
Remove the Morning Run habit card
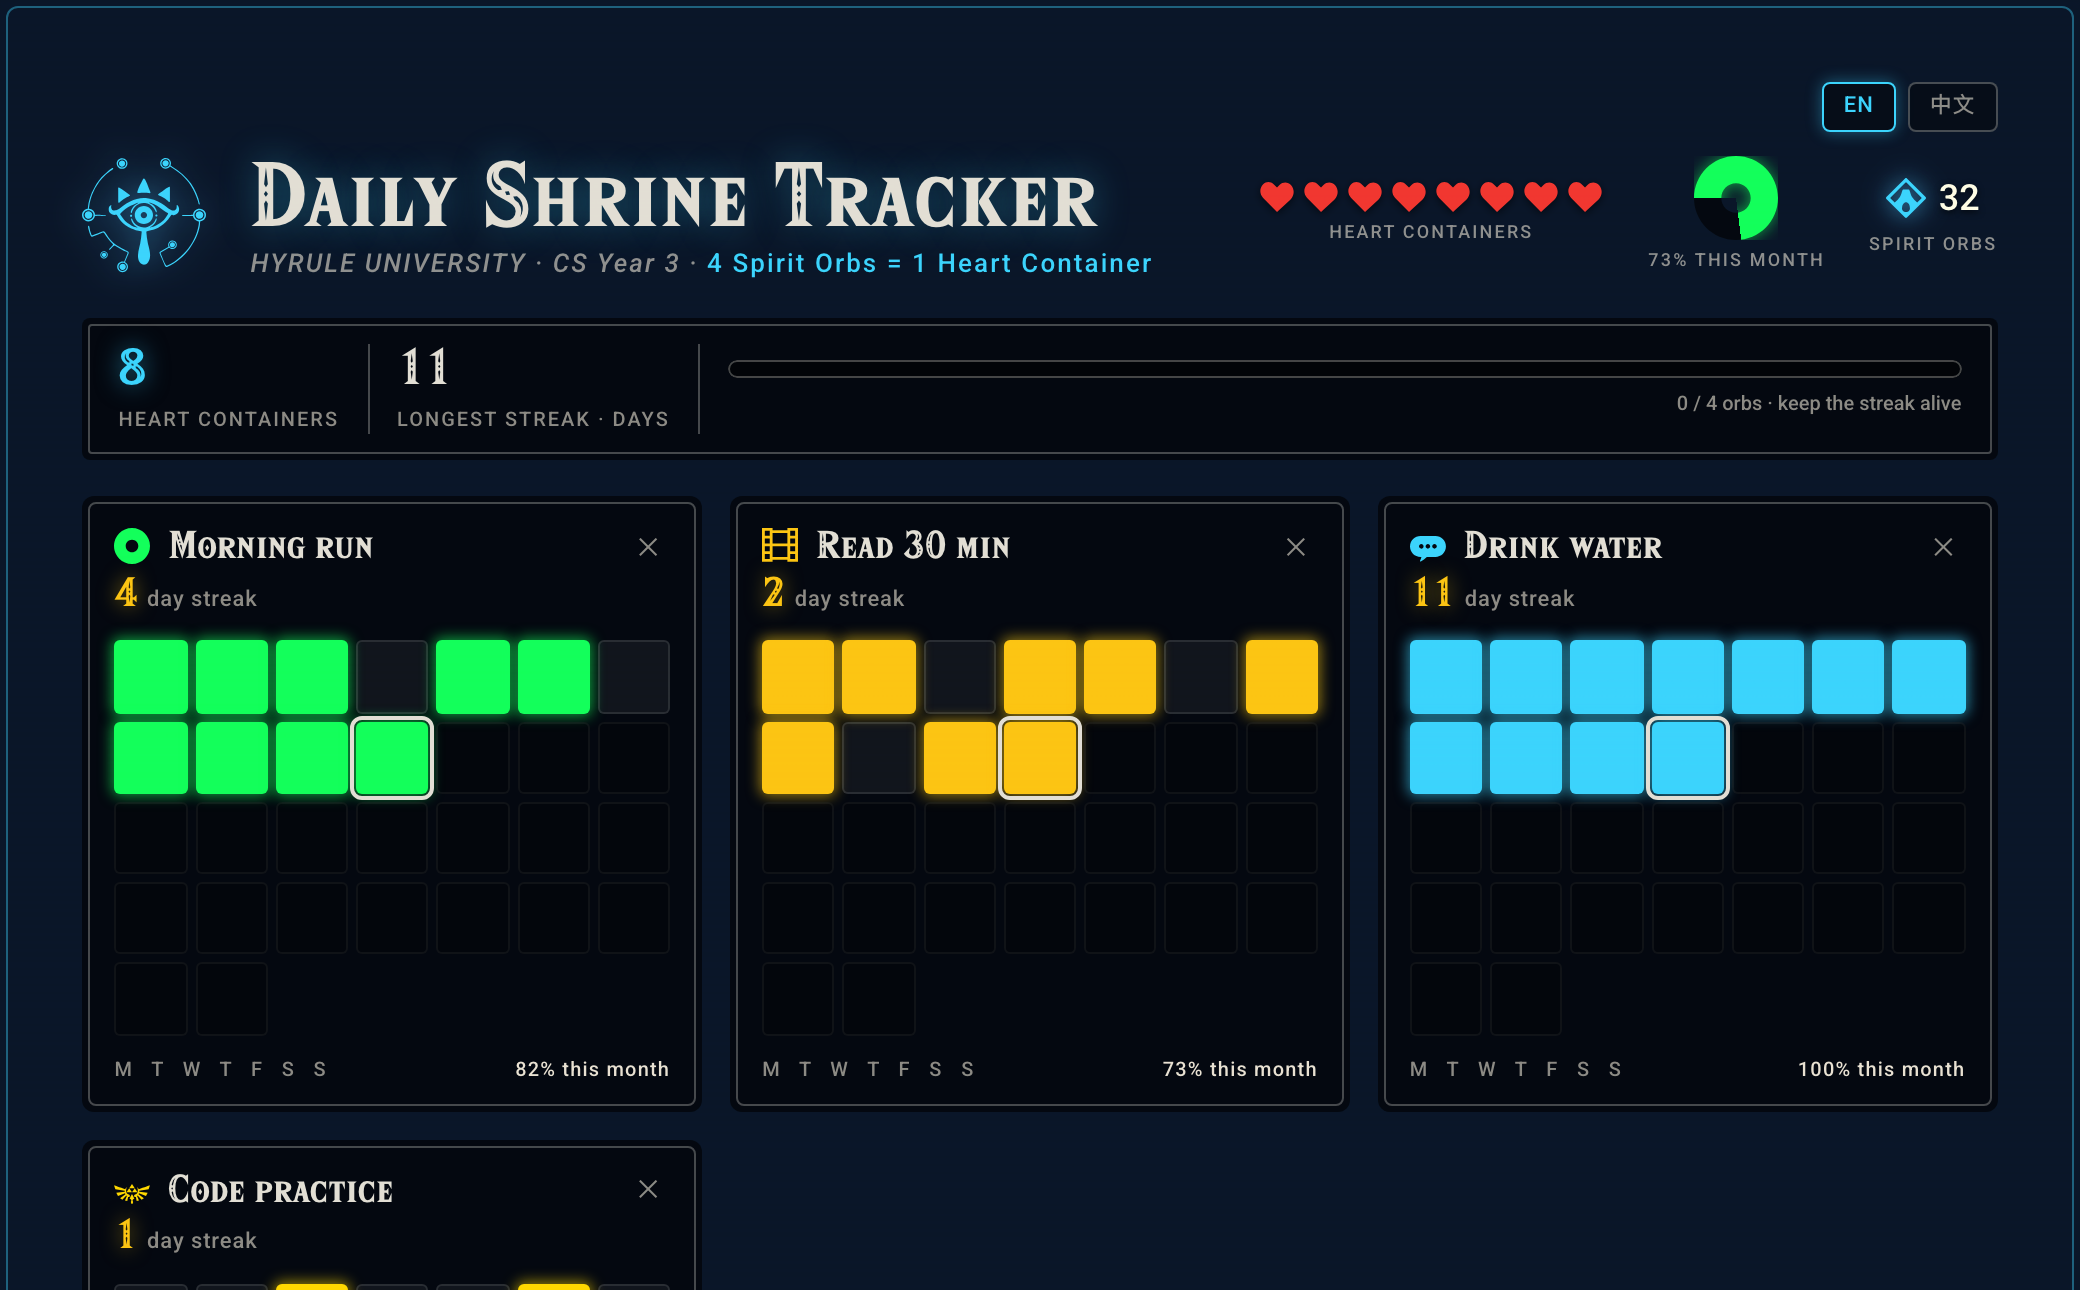point(648,547)
